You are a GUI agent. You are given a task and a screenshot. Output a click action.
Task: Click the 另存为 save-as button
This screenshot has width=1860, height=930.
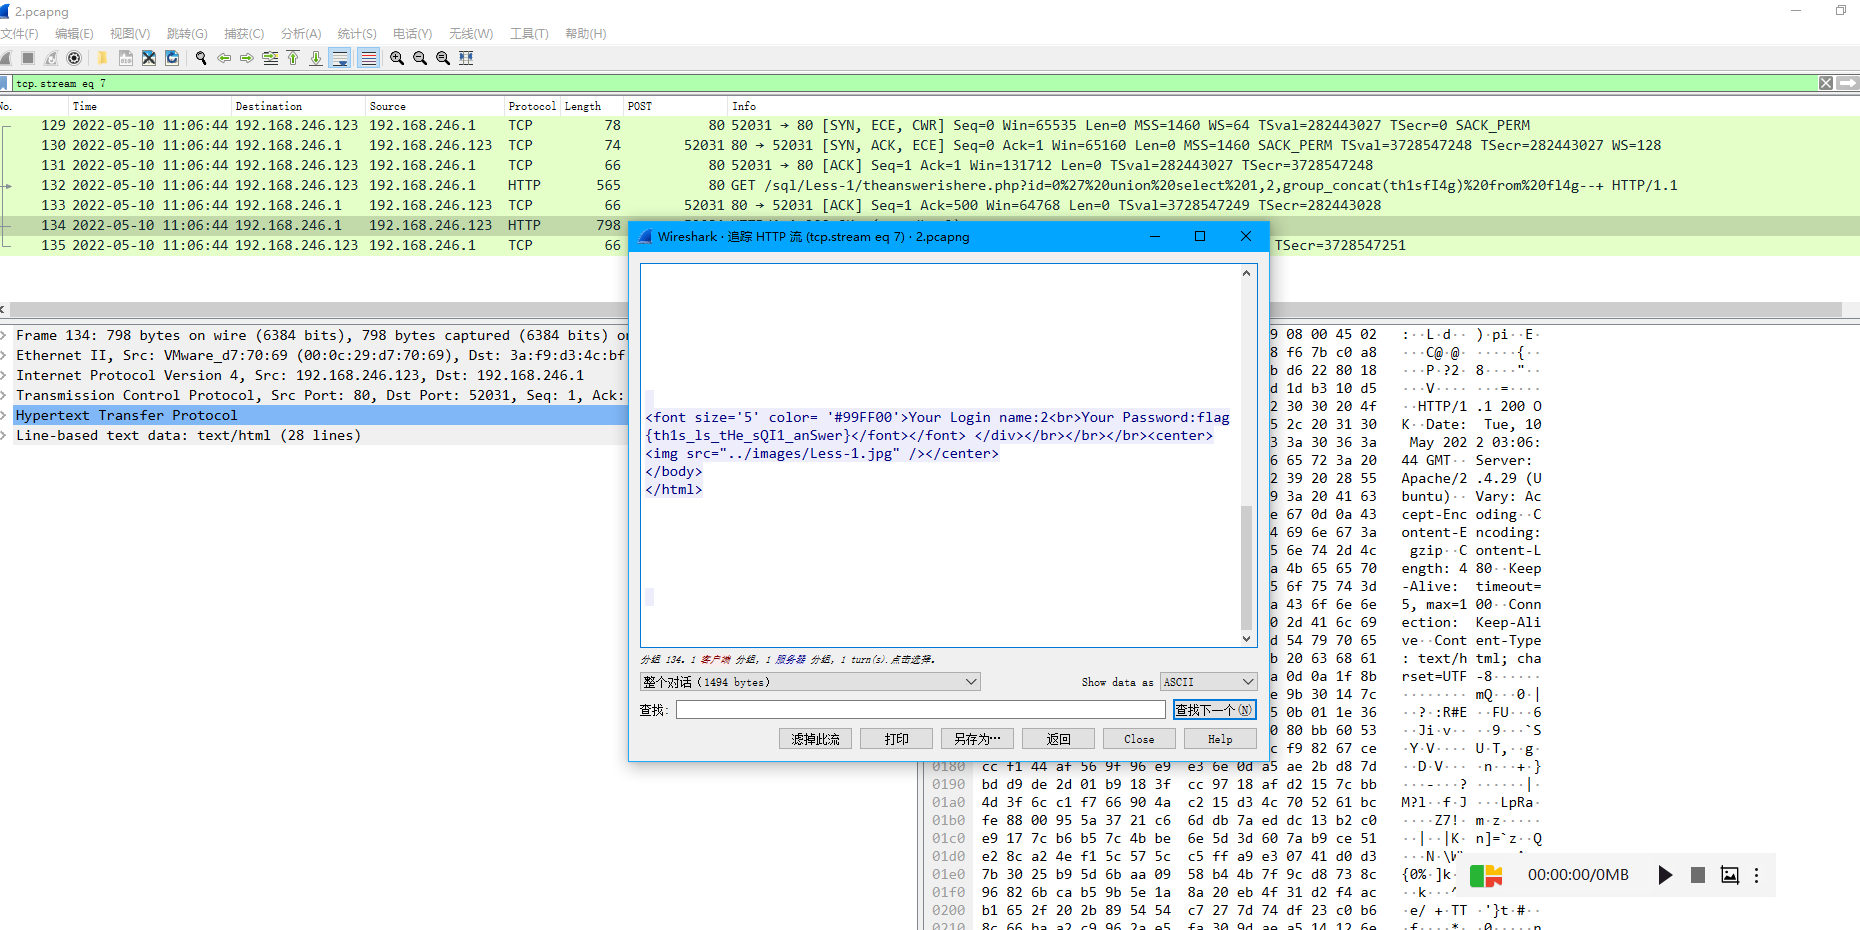pos(977,739)
